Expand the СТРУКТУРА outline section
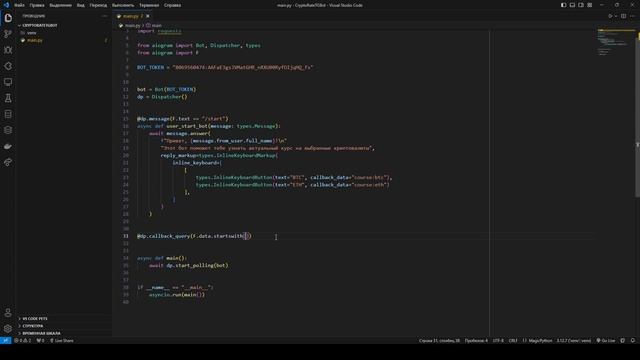 click(63, 326)
